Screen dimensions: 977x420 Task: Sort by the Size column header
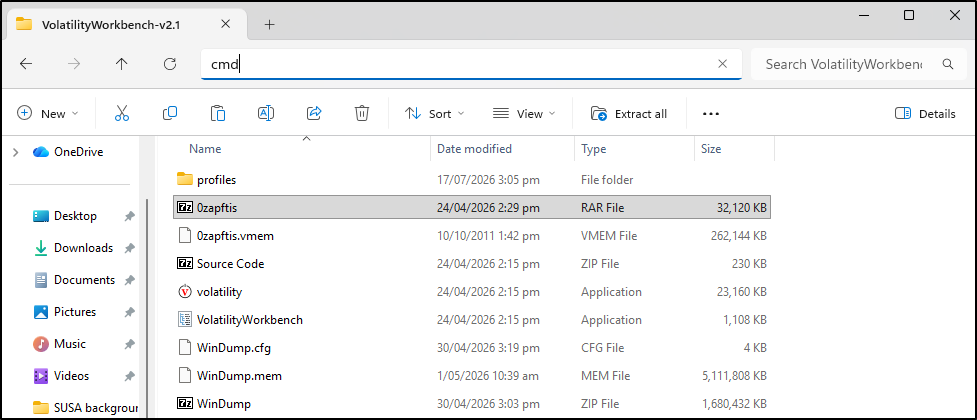click(711, 149)
